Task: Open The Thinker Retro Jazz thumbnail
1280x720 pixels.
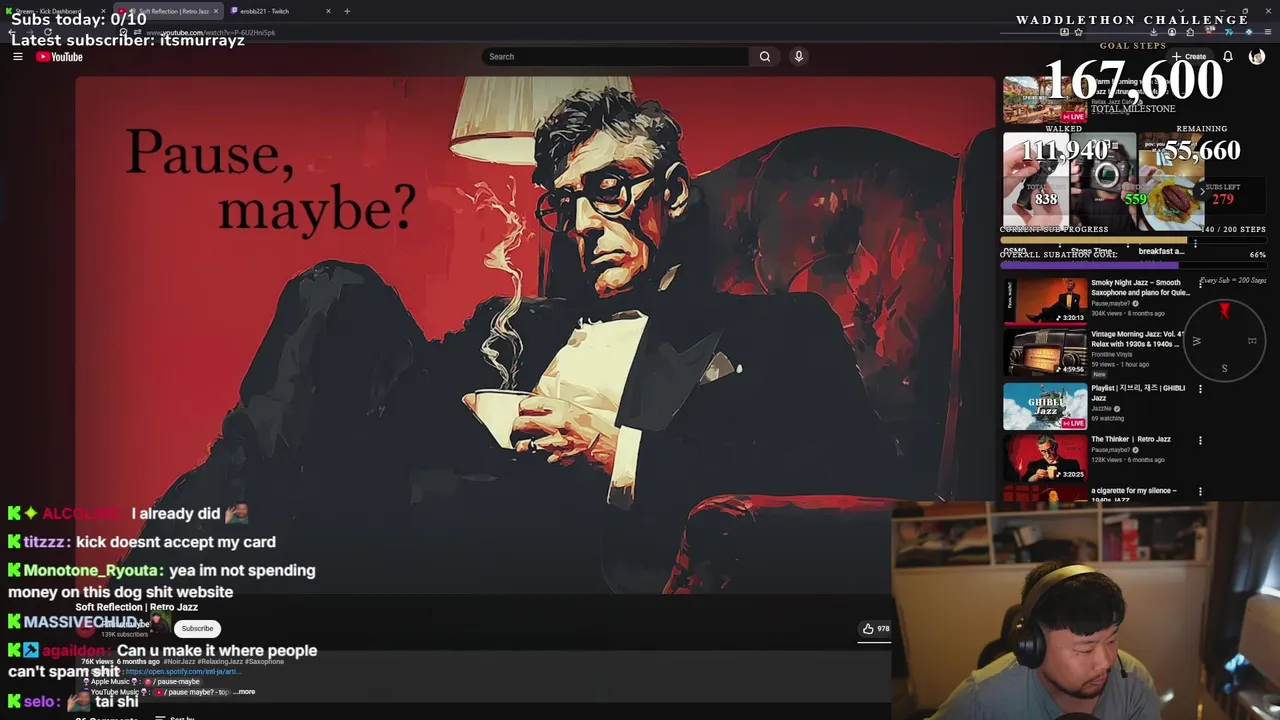Action: tap(1044, 457)
